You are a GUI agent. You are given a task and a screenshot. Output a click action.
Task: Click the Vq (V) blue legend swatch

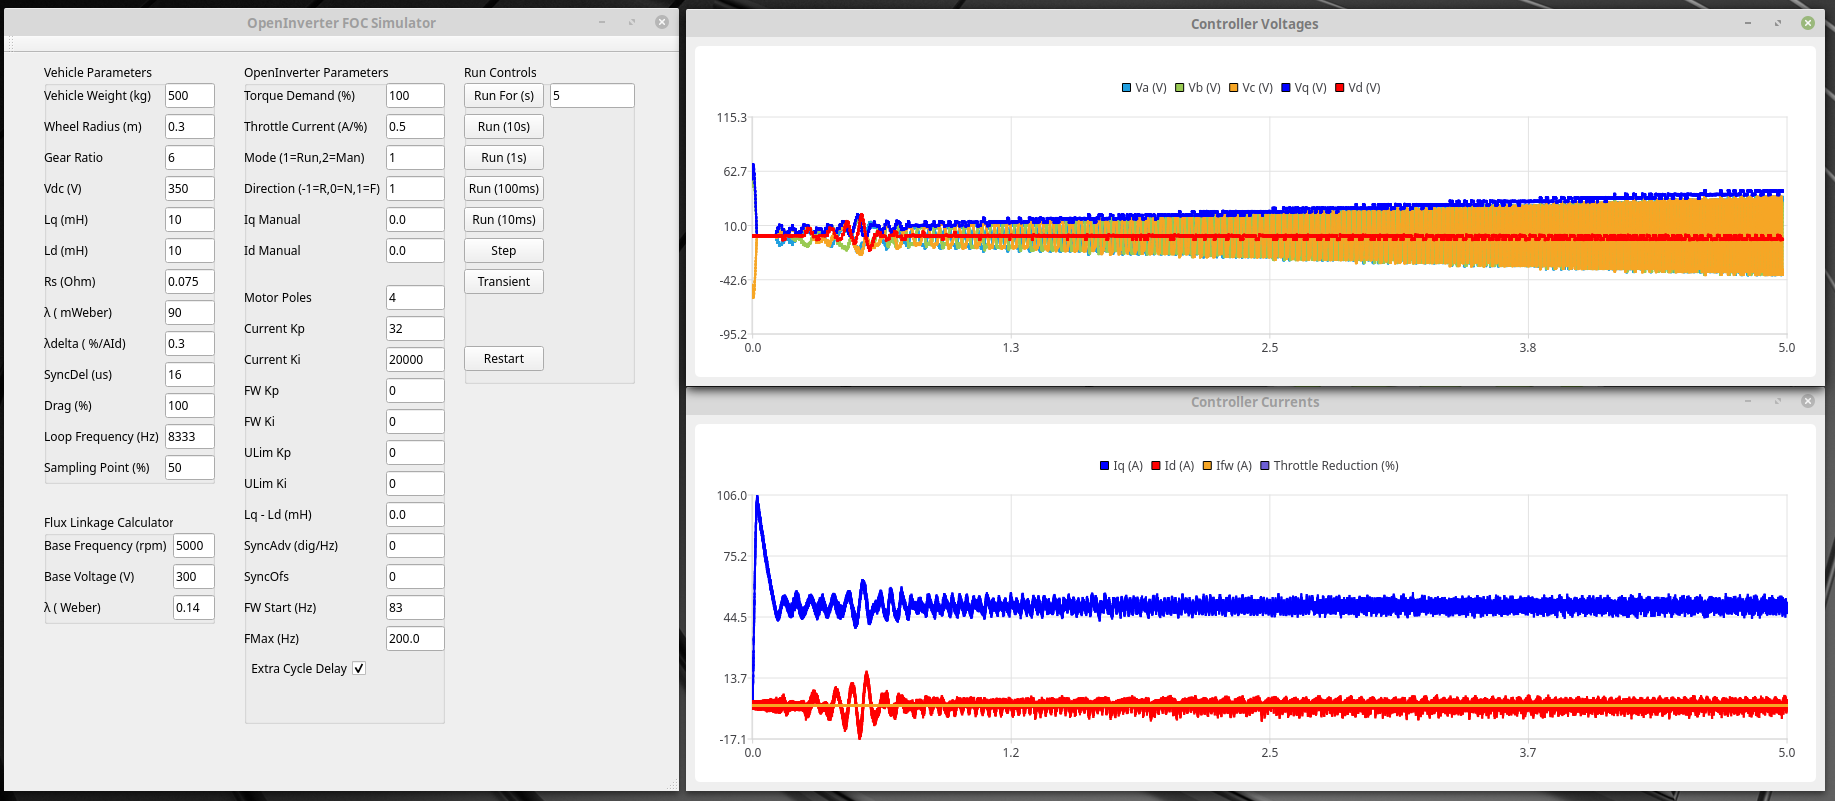1286,88
